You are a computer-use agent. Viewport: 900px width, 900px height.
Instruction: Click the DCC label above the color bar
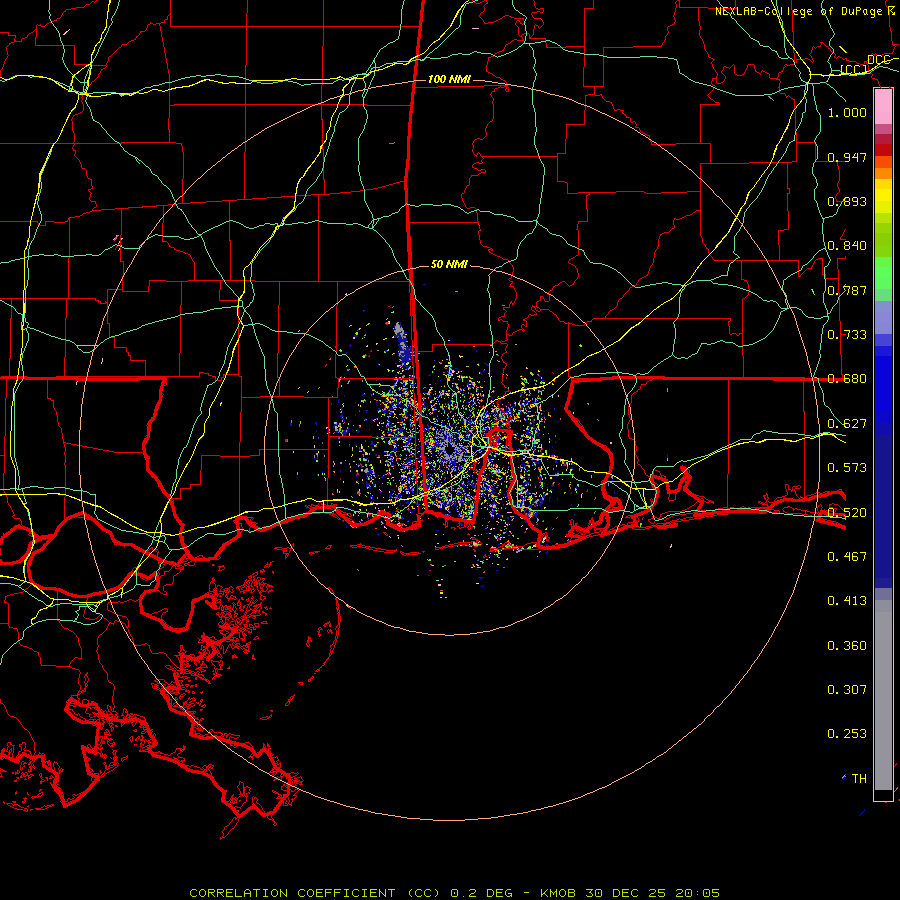coord(878,60)
